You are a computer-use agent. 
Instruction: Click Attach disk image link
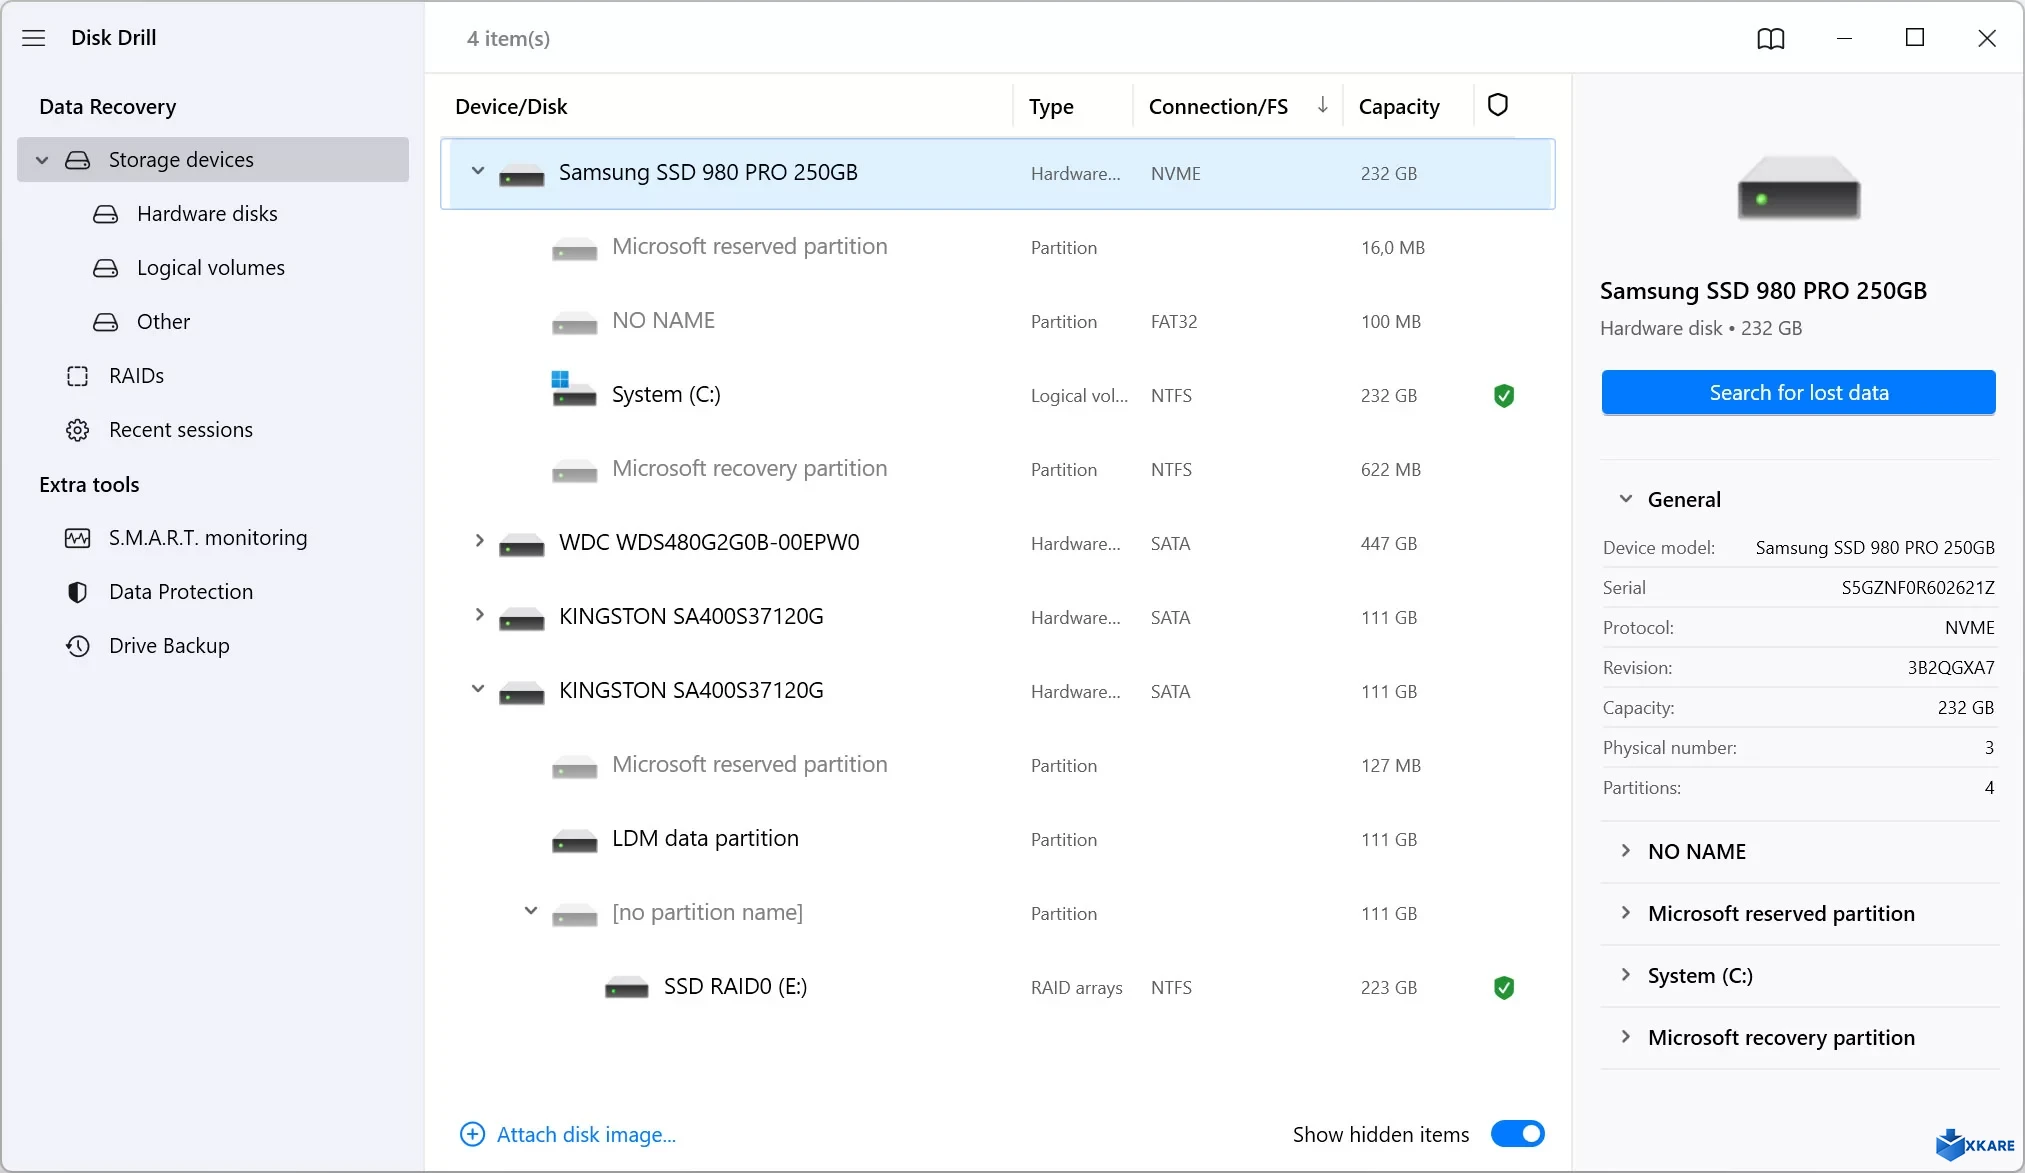click(586, 1135)
